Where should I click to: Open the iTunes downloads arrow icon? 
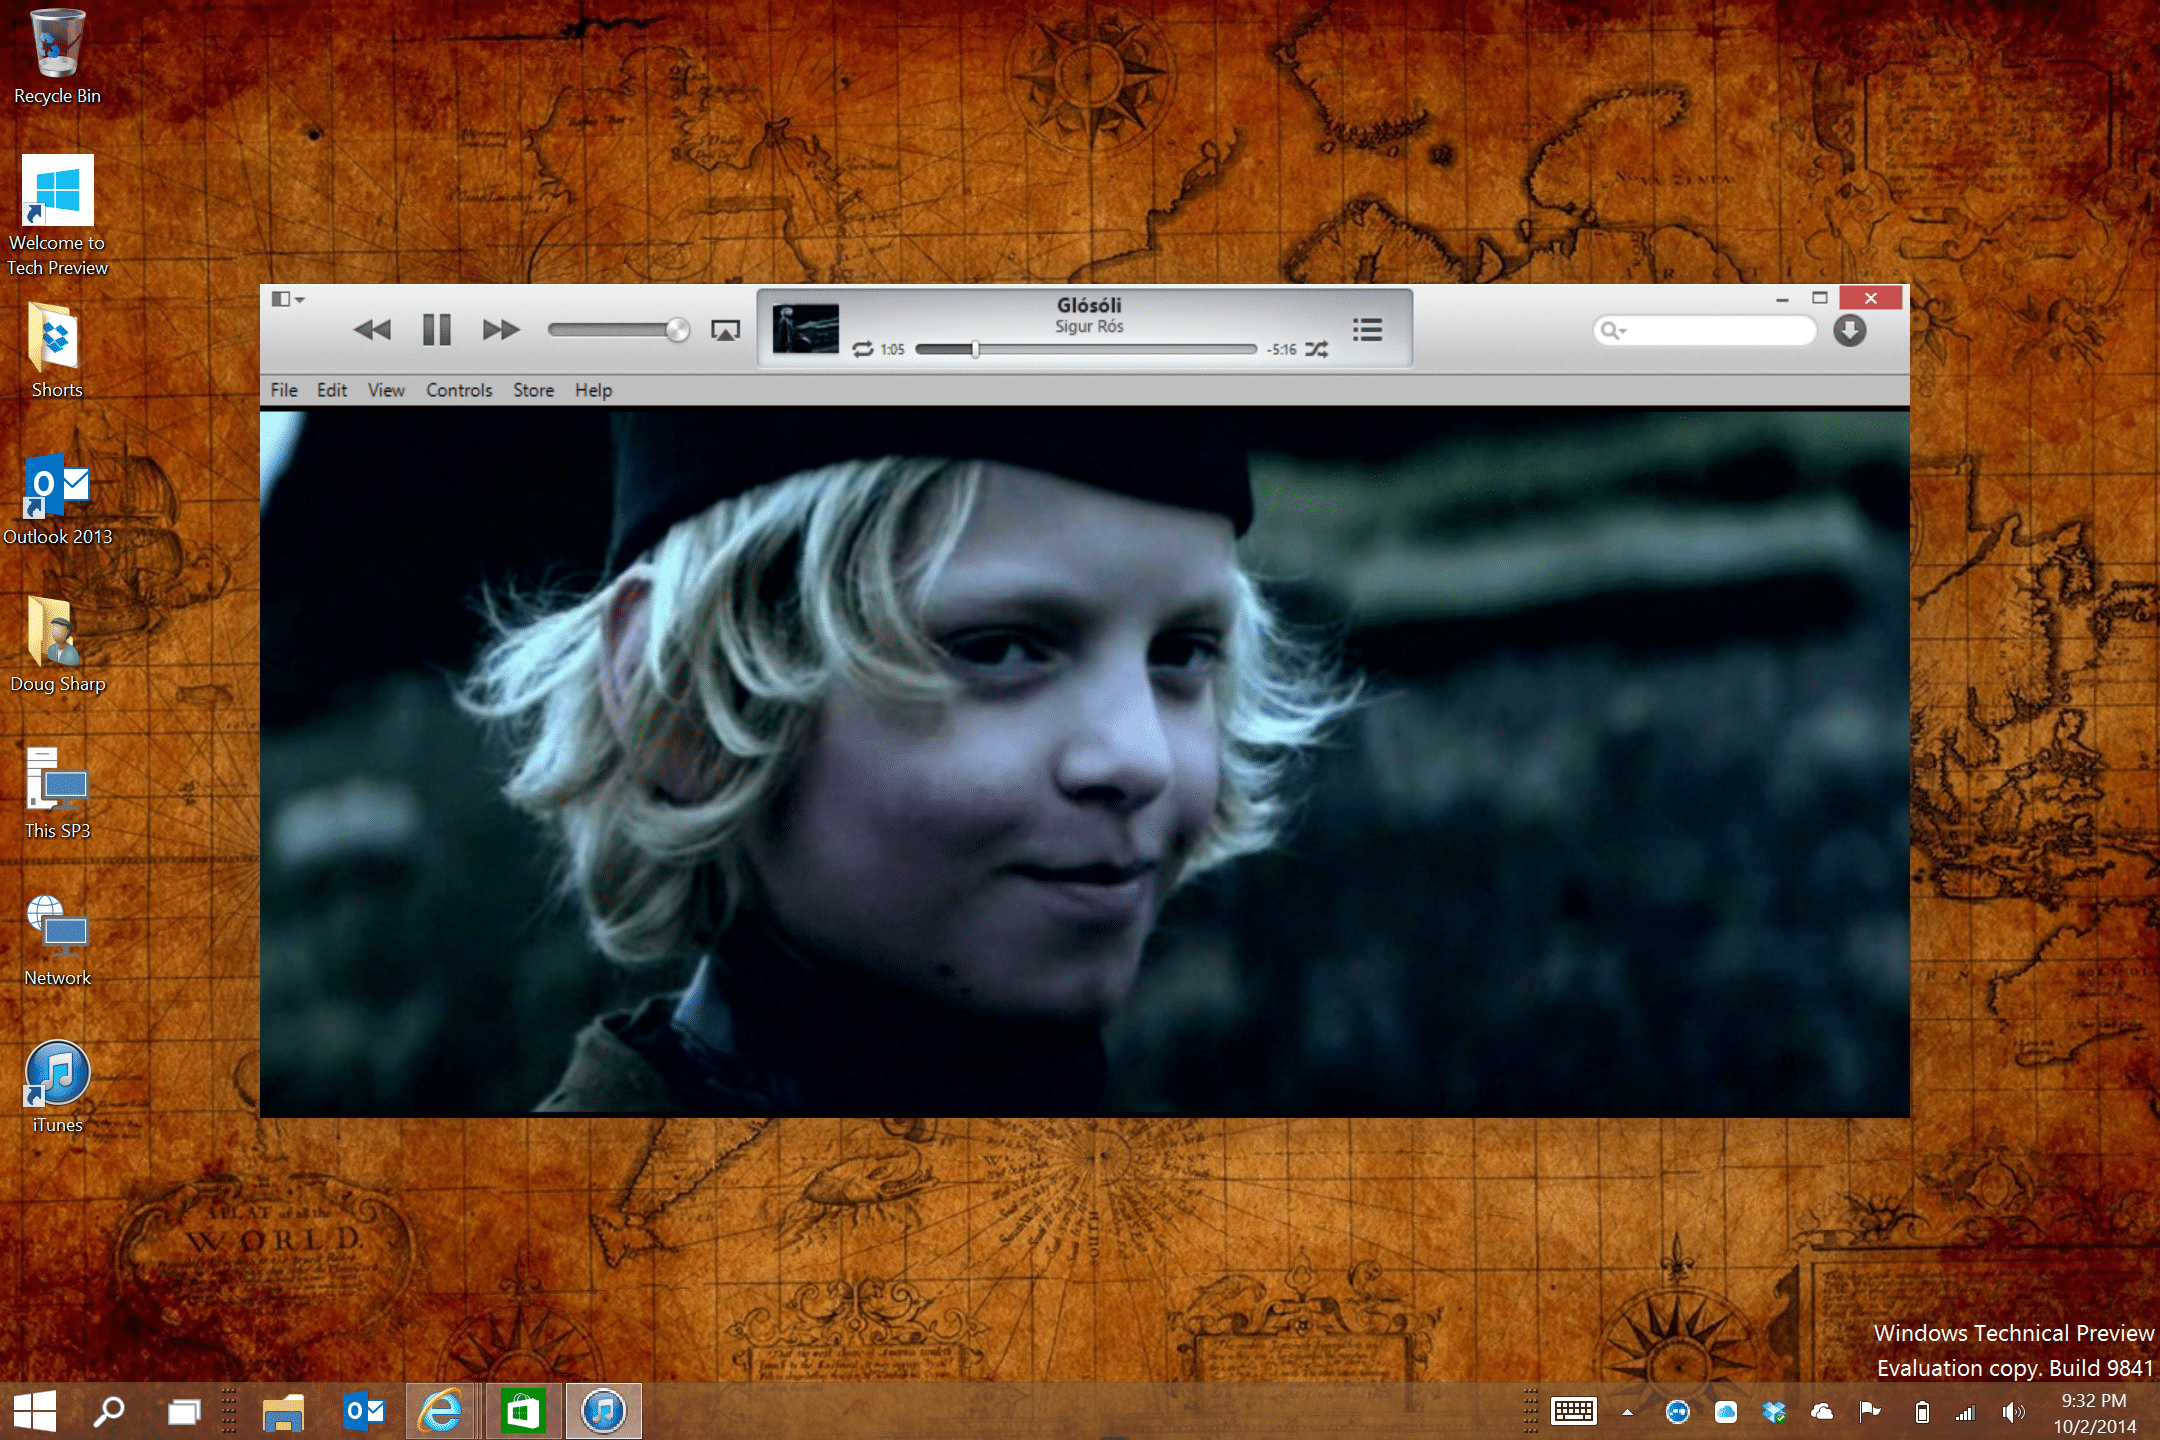(1850, 330)
